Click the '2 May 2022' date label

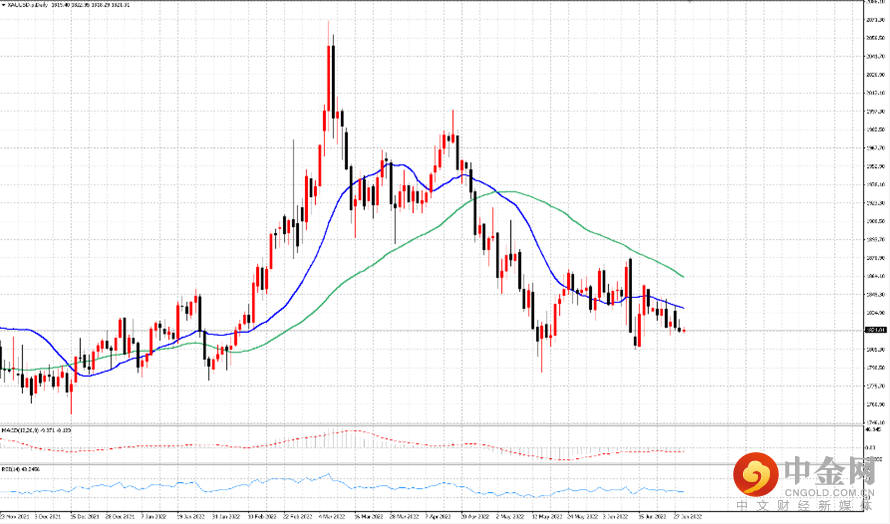pos(510,517)
